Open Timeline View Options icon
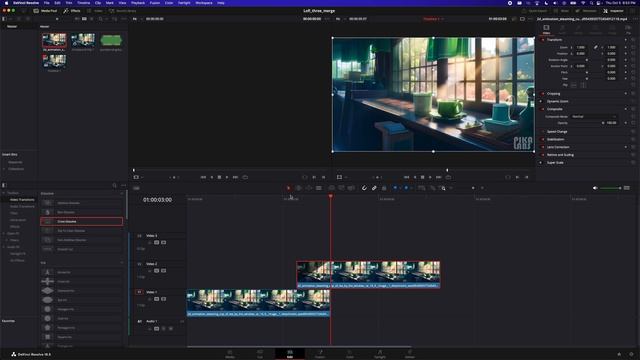The height and width of the screenshot is (360, 640). [x=136, y=188]
